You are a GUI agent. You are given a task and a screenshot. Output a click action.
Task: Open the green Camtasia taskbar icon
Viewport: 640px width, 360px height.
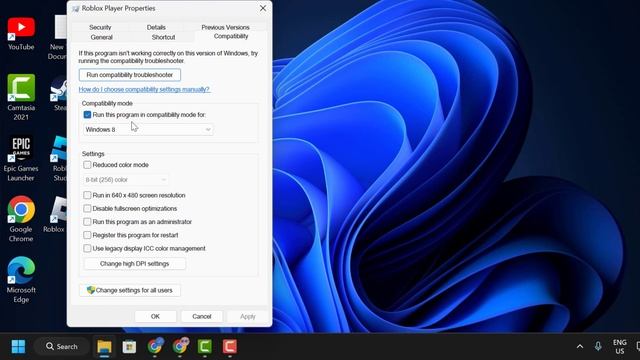[x=204, y=347]
